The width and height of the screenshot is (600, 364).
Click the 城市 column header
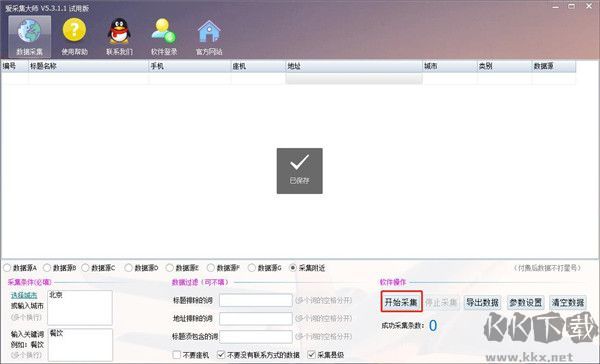(450, 66)
